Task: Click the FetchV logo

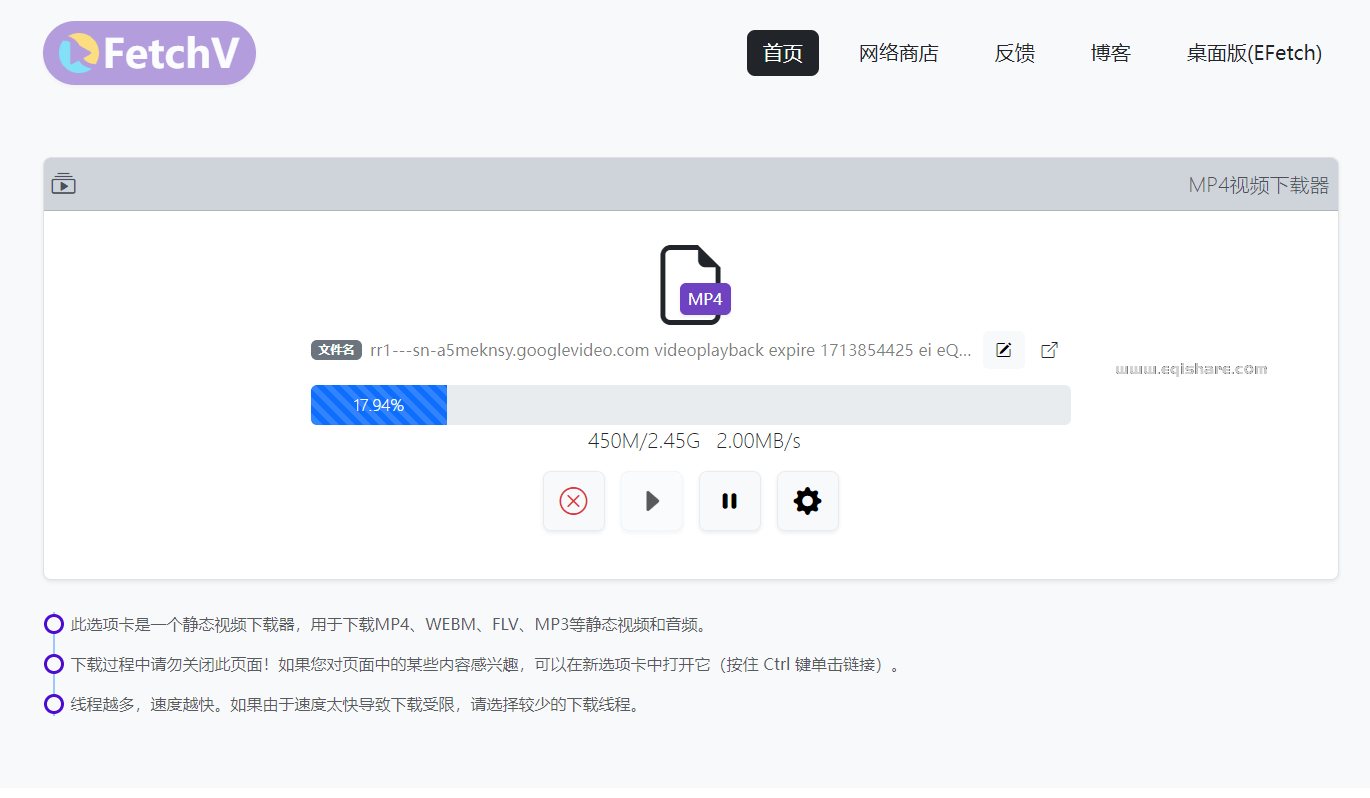Action: pos(148,52)
